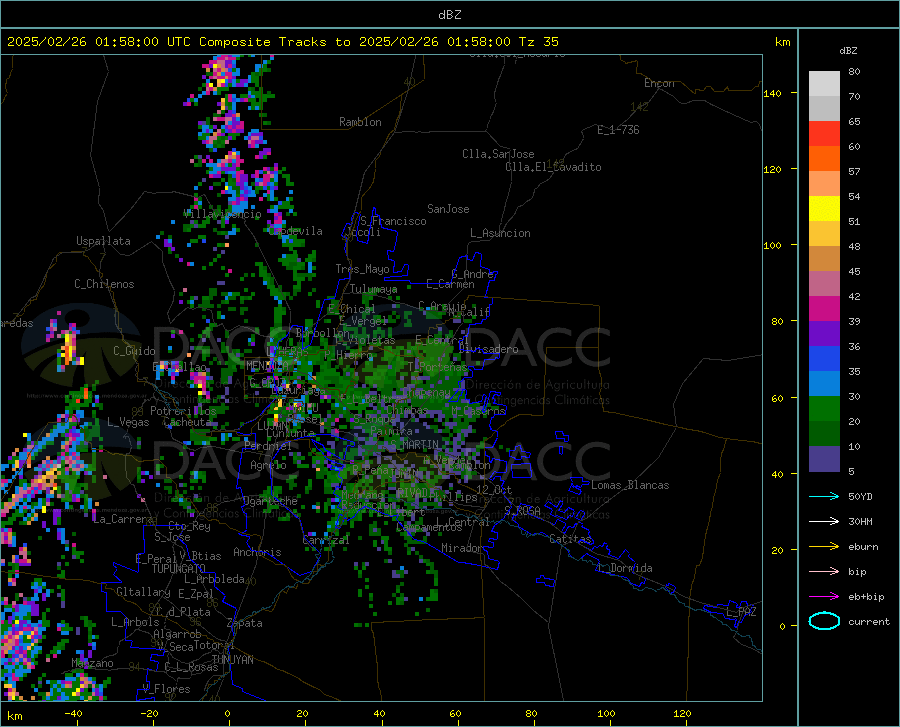Select the yellow 51 dBZ color swatch
The height and width of the screenshot is (727, 900).
coord(824,209)
